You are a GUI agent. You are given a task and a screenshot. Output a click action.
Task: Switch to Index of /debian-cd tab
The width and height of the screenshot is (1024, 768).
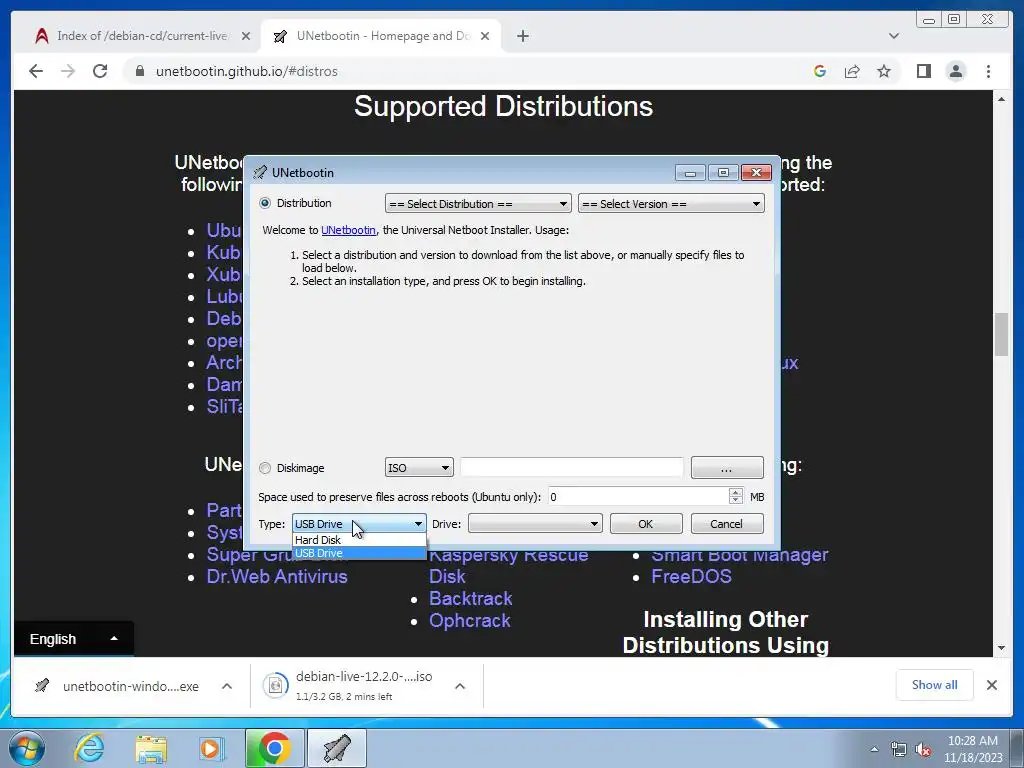(x=141, y=36)
